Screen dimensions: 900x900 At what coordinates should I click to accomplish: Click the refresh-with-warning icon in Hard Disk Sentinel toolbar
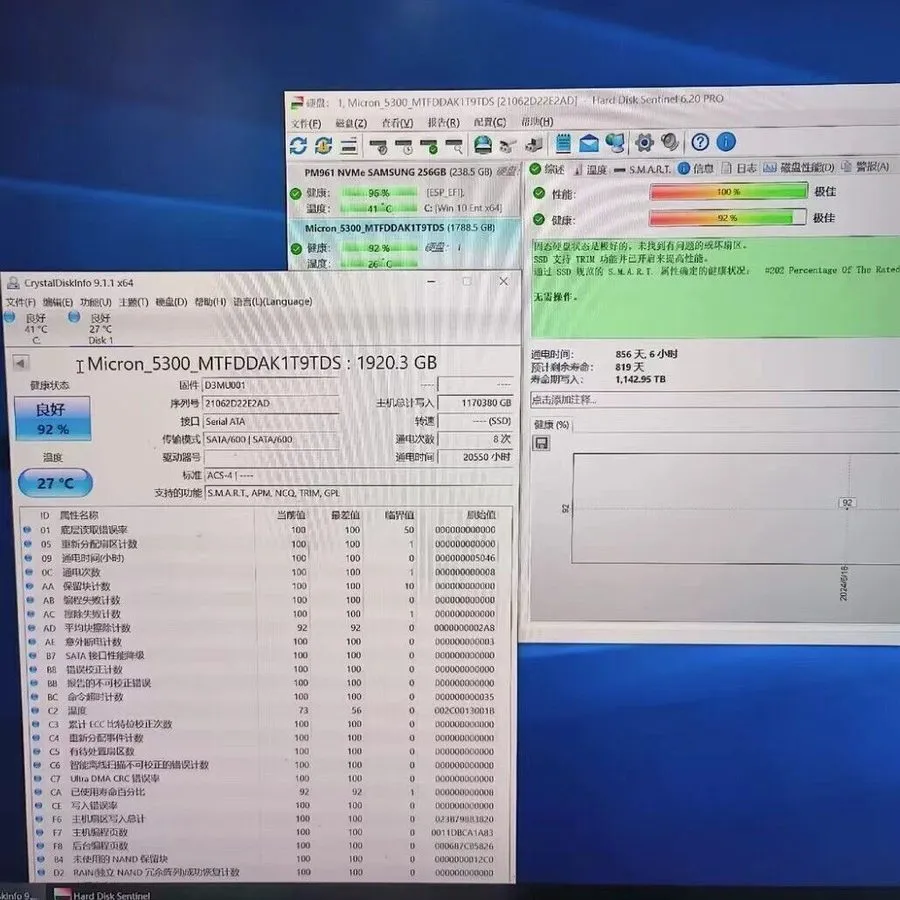point(323,145)
